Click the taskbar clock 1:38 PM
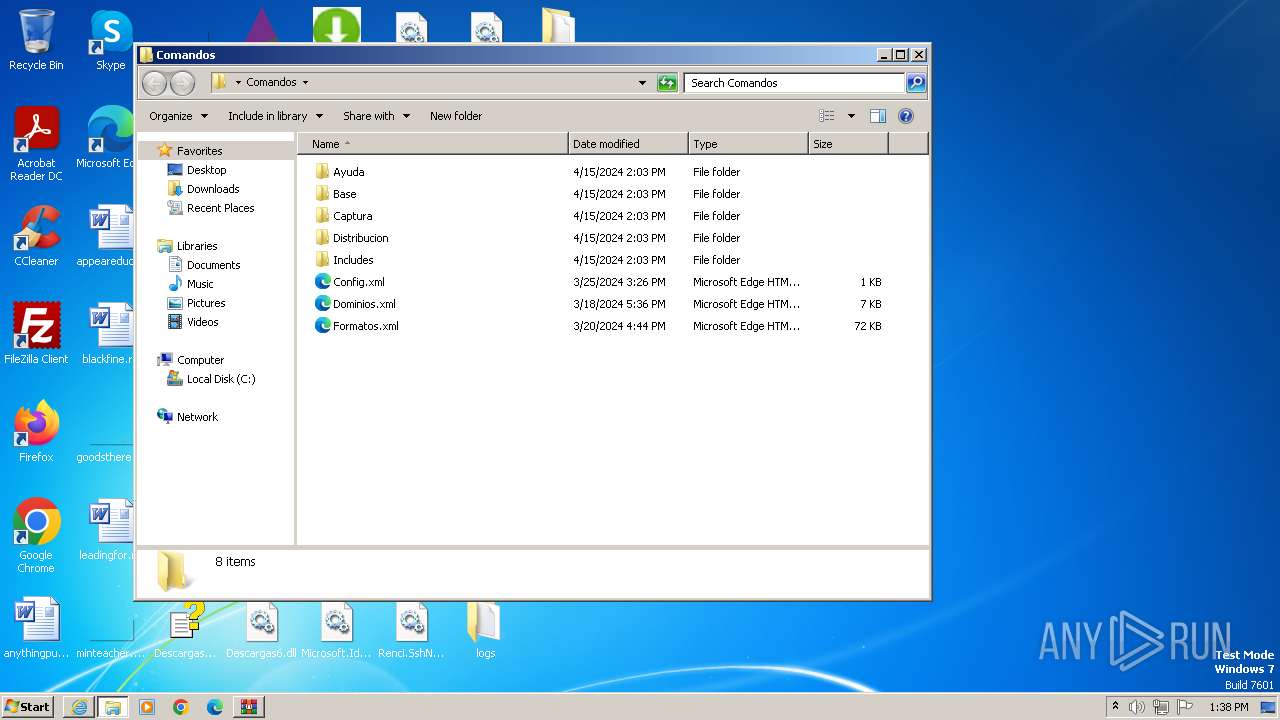1280x720 pixels. click(x=1228, y=707)
